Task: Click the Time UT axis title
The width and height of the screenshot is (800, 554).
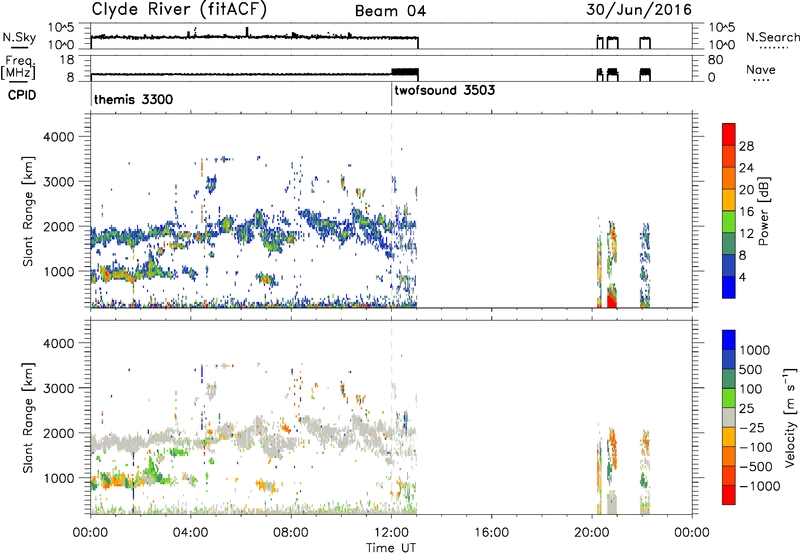Action: pos(391,548)
